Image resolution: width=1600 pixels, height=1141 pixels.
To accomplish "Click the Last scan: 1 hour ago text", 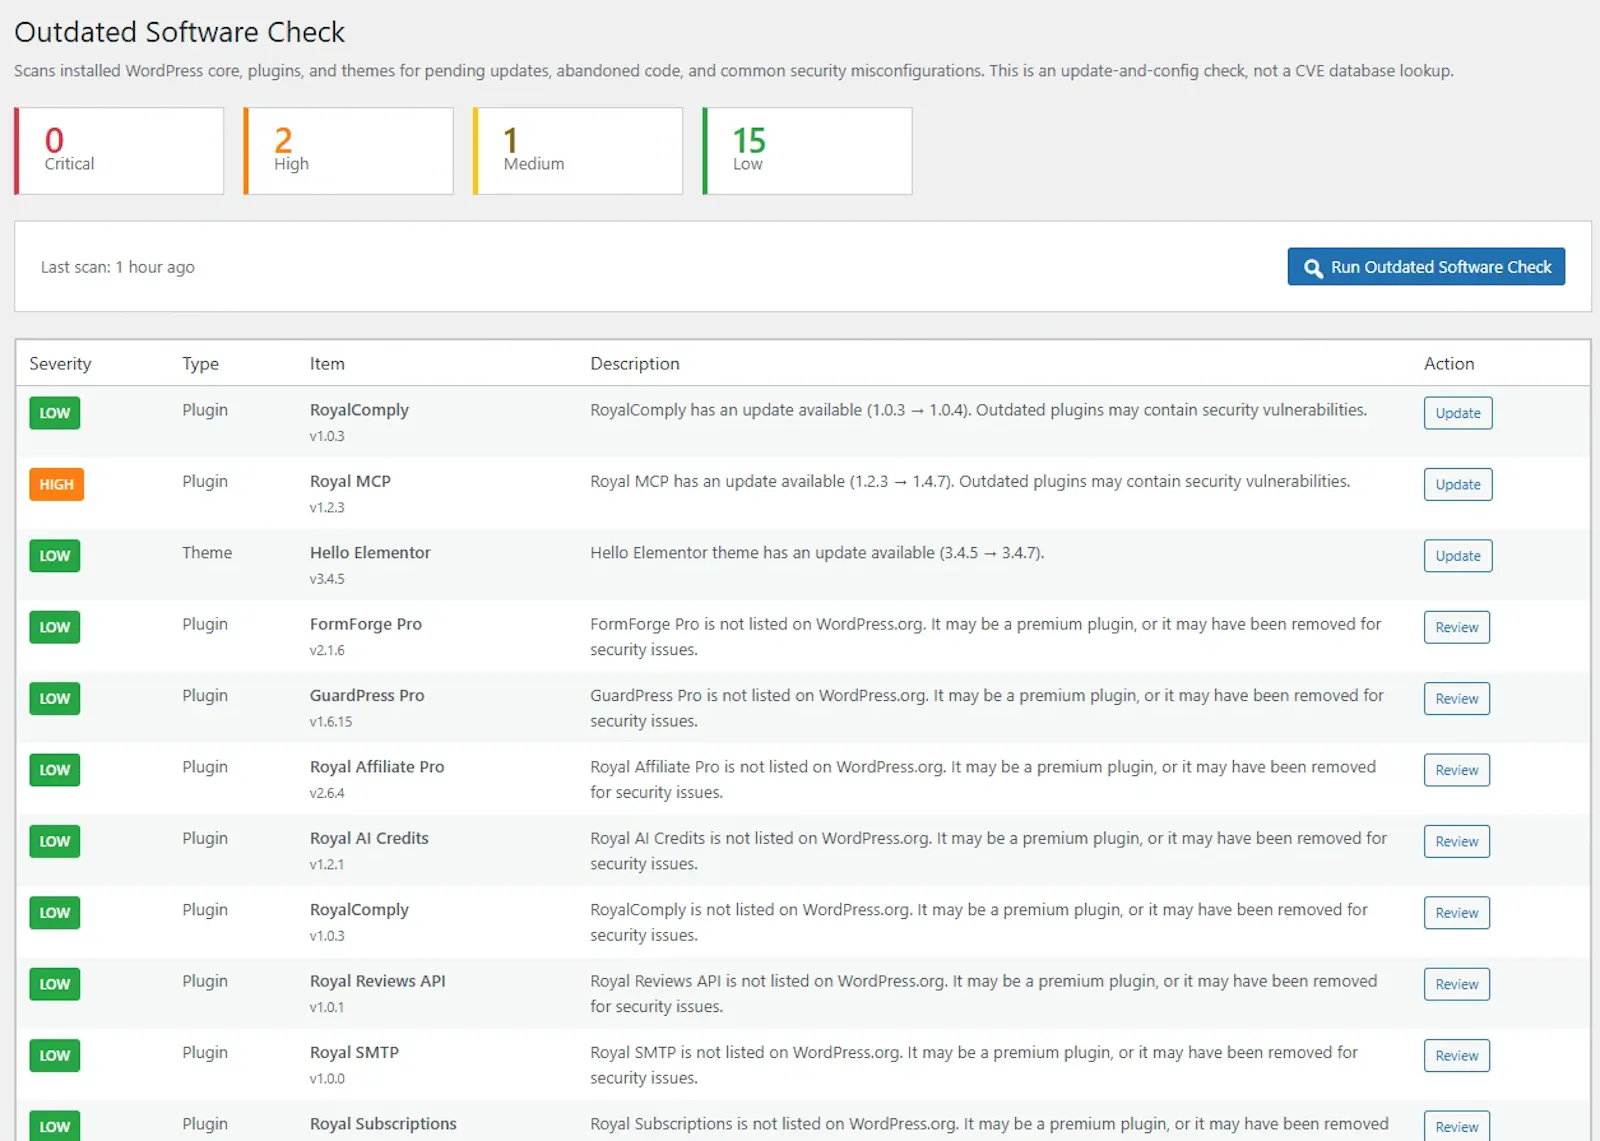I will [x=118, y=267].
